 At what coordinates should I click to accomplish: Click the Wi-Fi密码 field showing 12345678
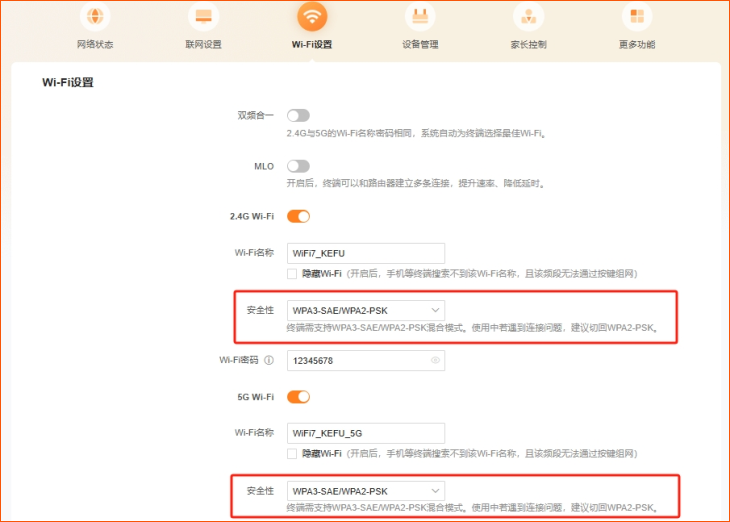click(365, 360)
